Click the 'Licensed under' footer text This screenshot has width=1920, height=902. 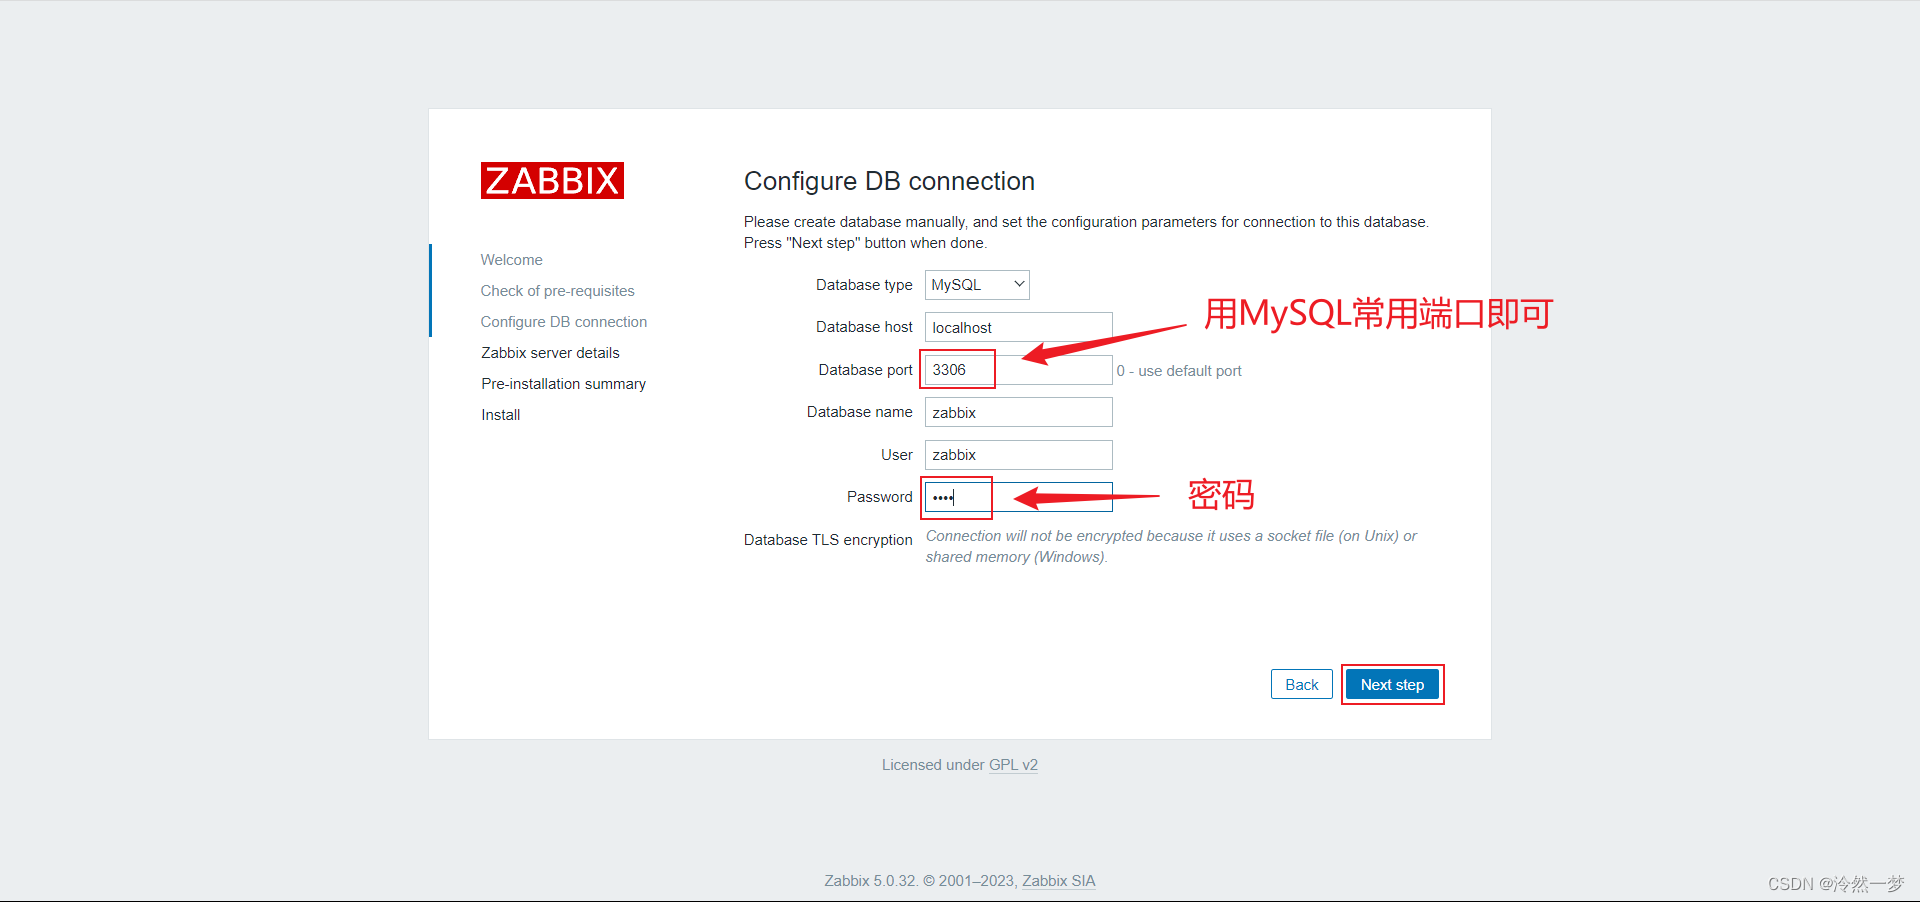933,765
